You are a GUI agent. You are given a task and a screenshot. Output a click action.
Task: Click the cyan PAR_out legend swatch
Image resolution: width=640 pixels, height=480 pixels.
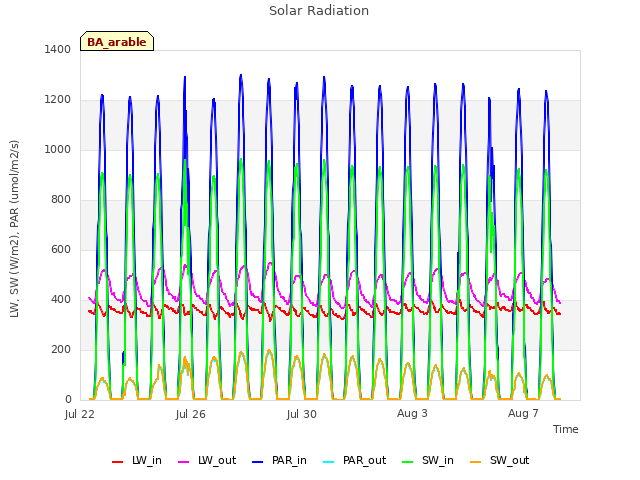(328, 462)
